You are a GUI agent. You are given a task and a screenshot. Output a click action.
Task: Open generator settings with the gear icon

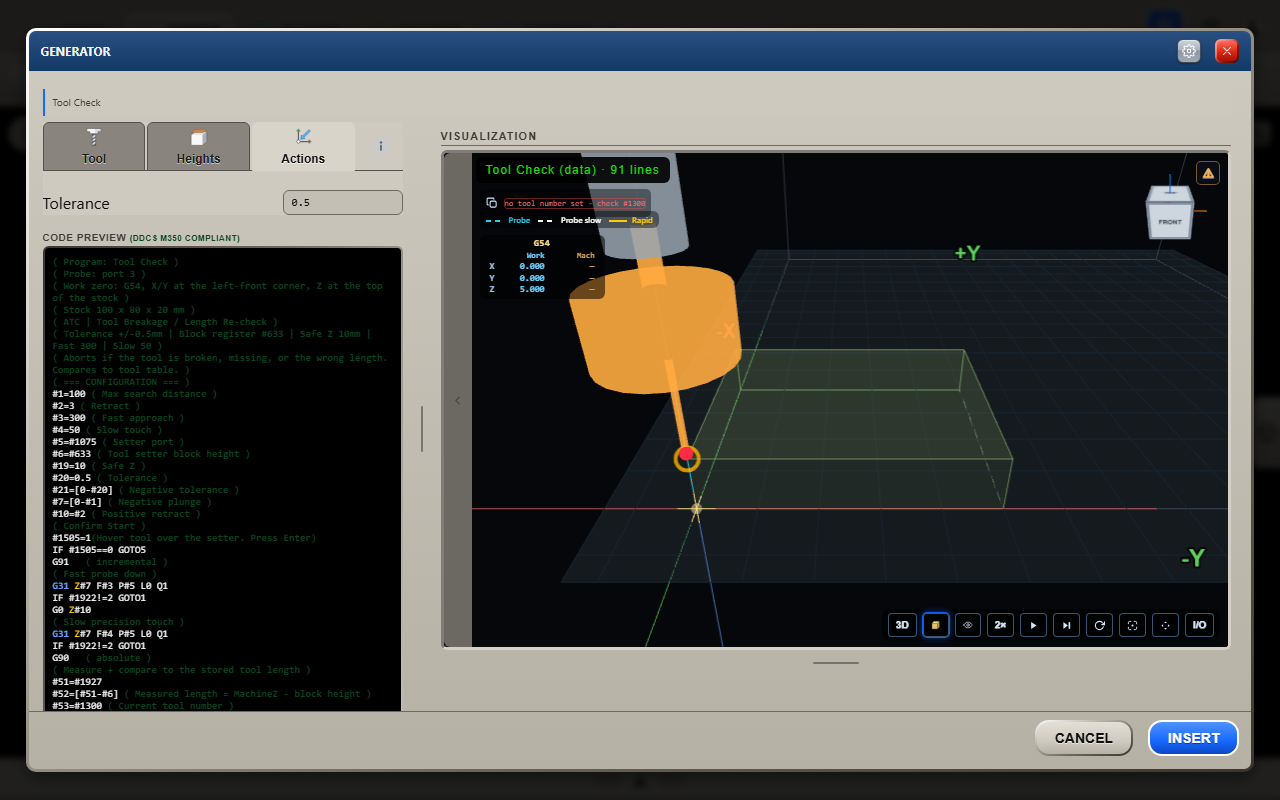tap(1189, 51)
